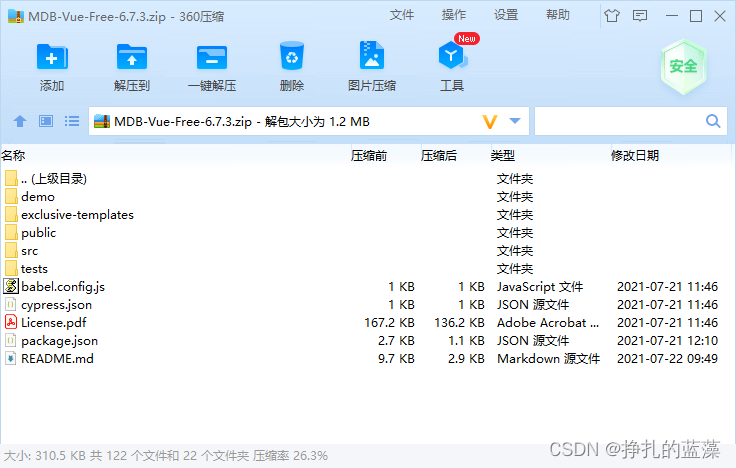Click the JavaScript 文件 type cell
Viewport: 736px width, 468px height.
[x=540, y=286]
